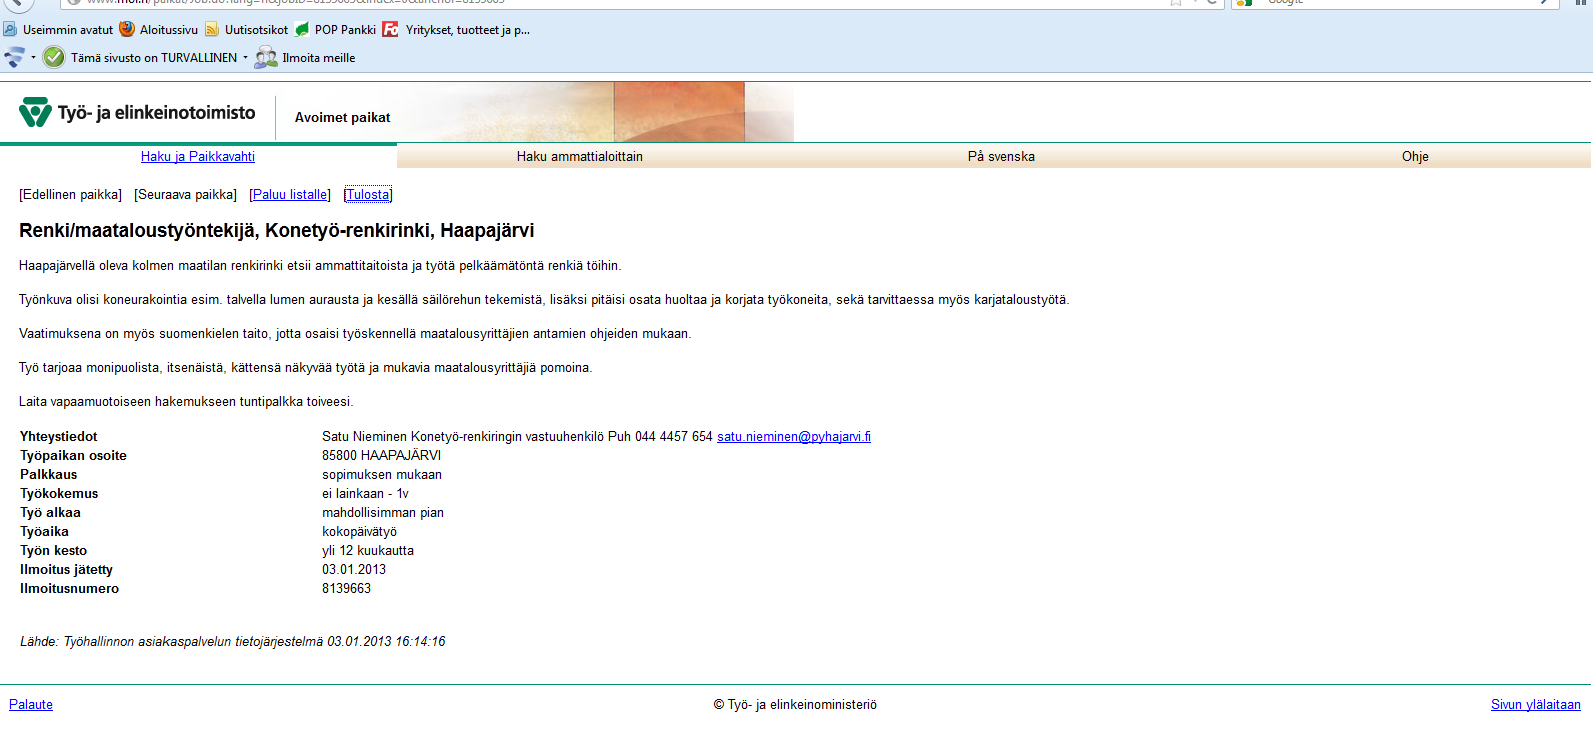The image size is (1593, 750).
Task: Click the Ilmoitus jätetty date 03.01.2013
Action: (x=354, y=570)
